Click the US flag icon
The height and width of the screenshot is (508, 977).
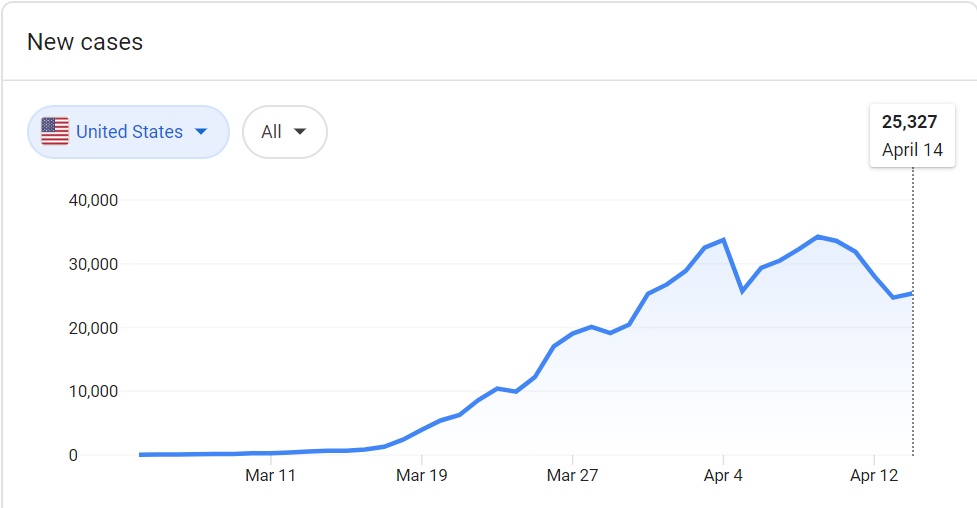pyautogui.click(x=55, y=131)
